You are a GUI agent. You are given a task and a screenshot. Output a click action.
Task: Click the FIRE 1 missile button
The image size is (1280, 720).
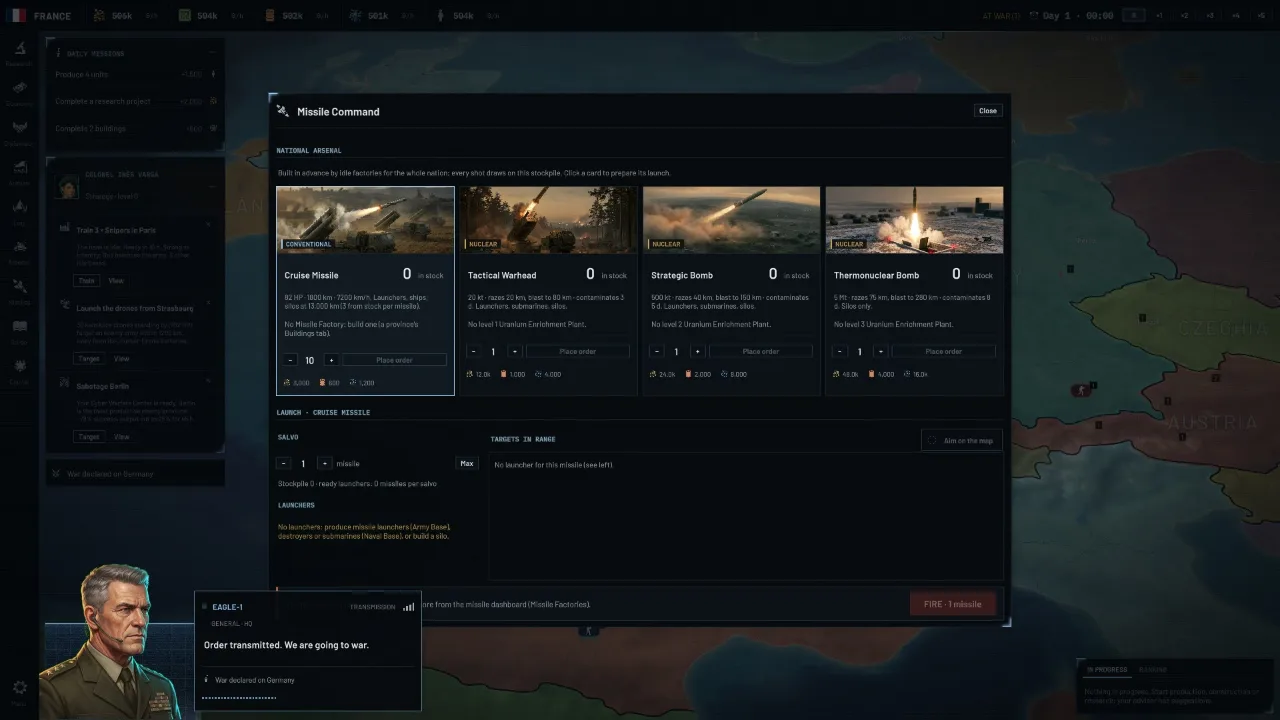pos(952,604)
